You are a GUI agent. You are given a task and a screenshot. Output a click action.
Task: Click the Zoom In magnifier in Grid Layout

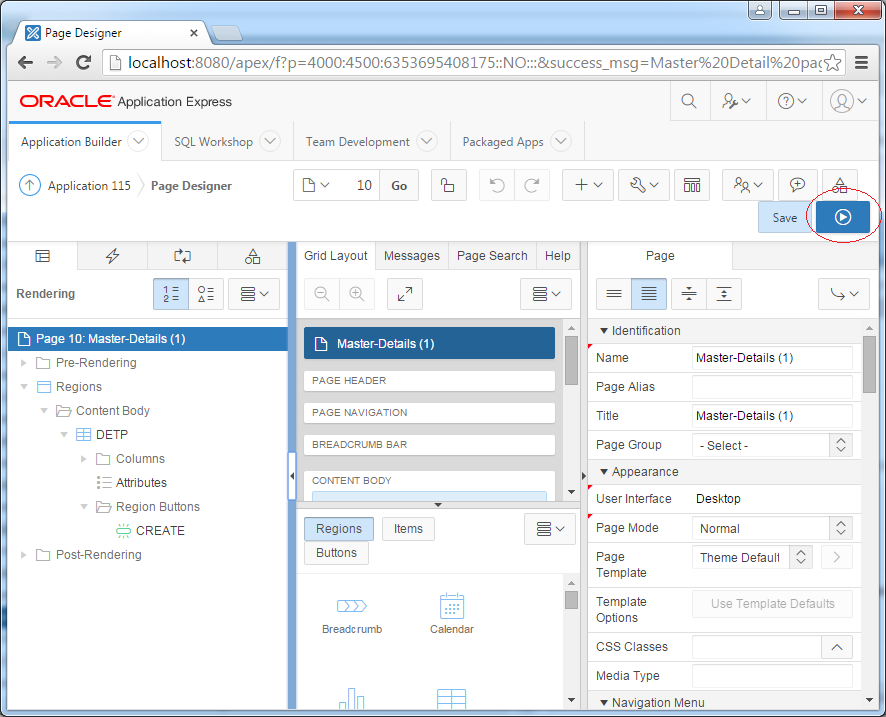point(357,294)
